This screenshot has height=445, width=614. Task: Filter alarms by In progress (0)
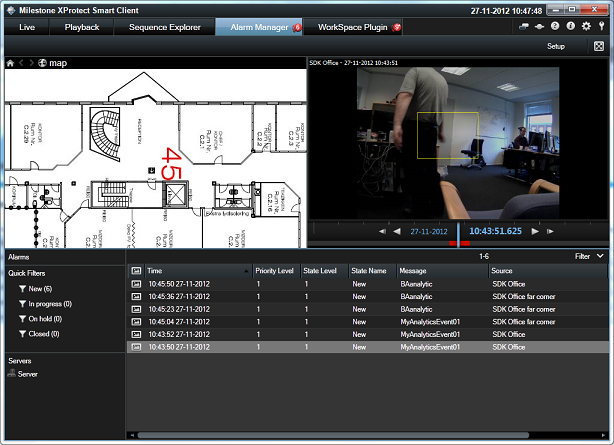point(45,304)
